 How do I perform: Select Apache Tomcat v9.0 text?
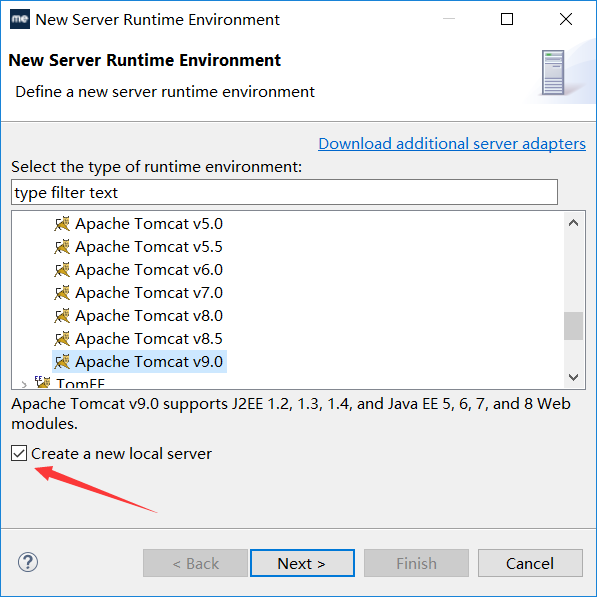click(x=149, y=362)
